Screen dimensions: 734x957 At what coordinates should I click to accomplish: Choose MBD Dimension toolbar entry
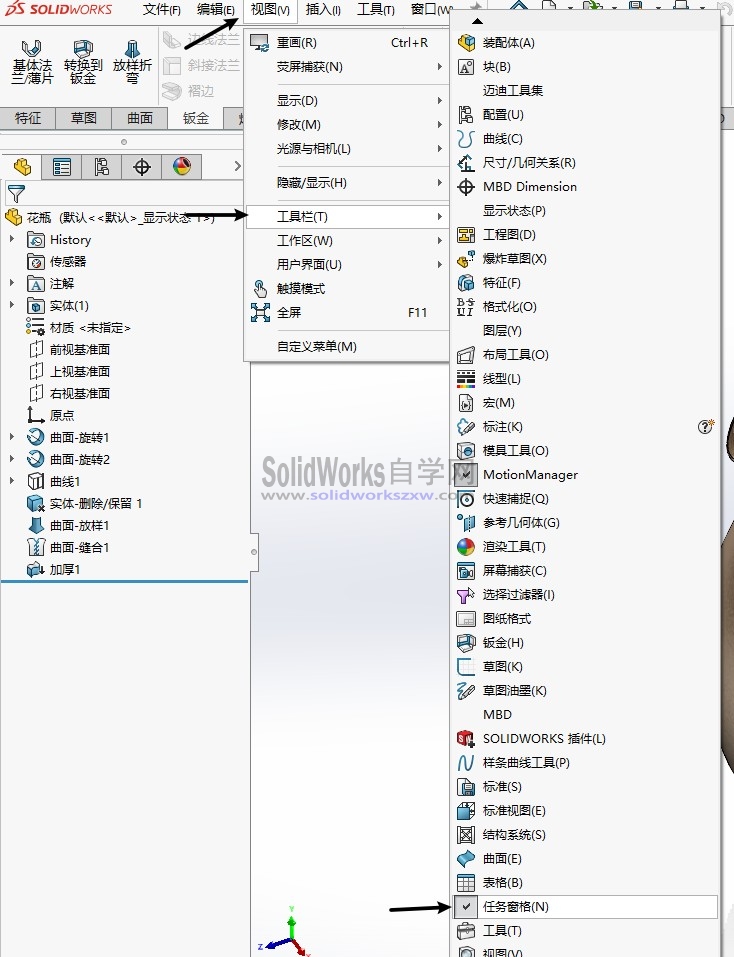[585, 187]
